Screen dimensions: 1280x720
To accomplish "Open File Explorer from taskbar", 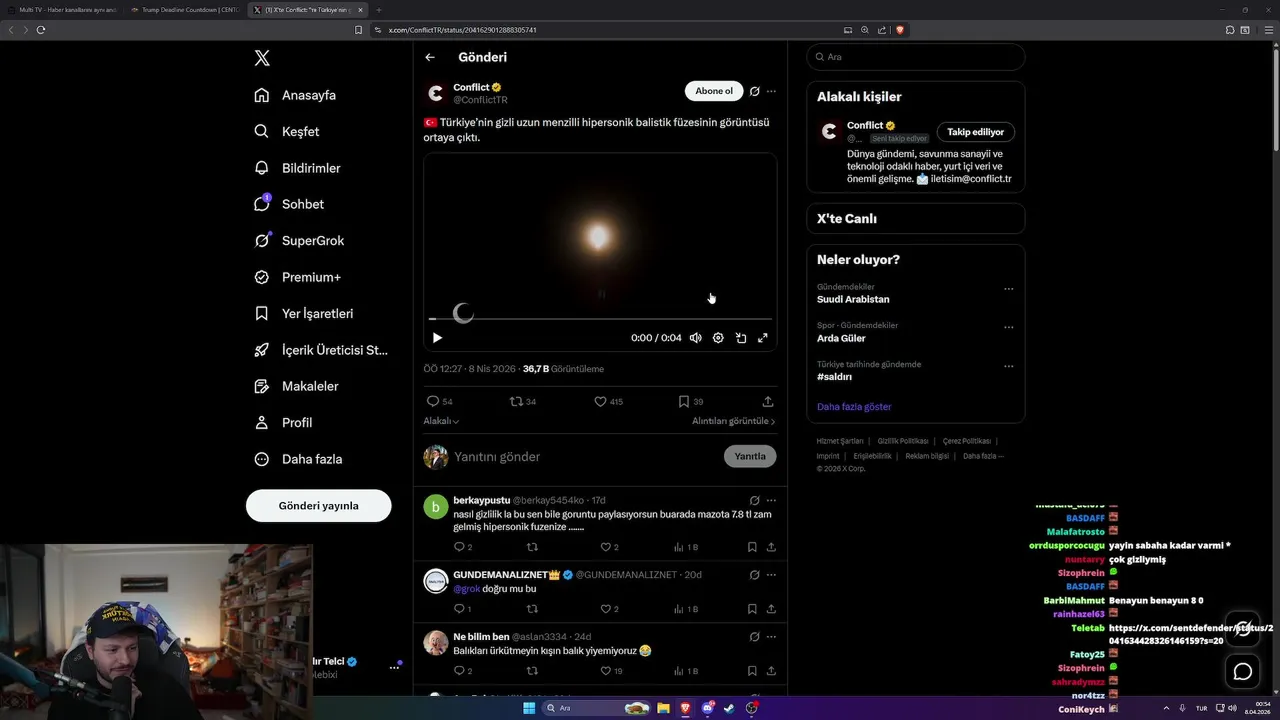I will click(662, 708).
